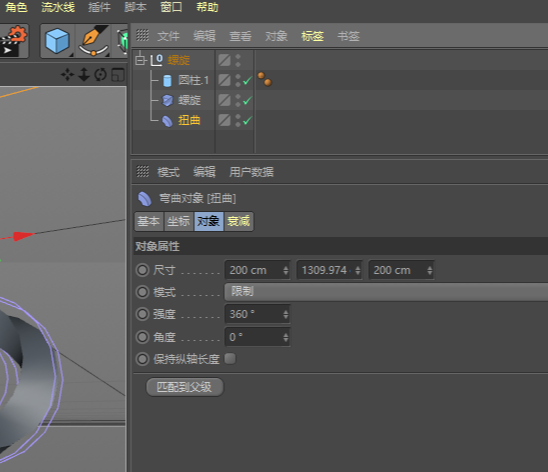Click the 圆柱.1 cylinder icon
Viewport: 548px width, 472px height.
[167, 81]
